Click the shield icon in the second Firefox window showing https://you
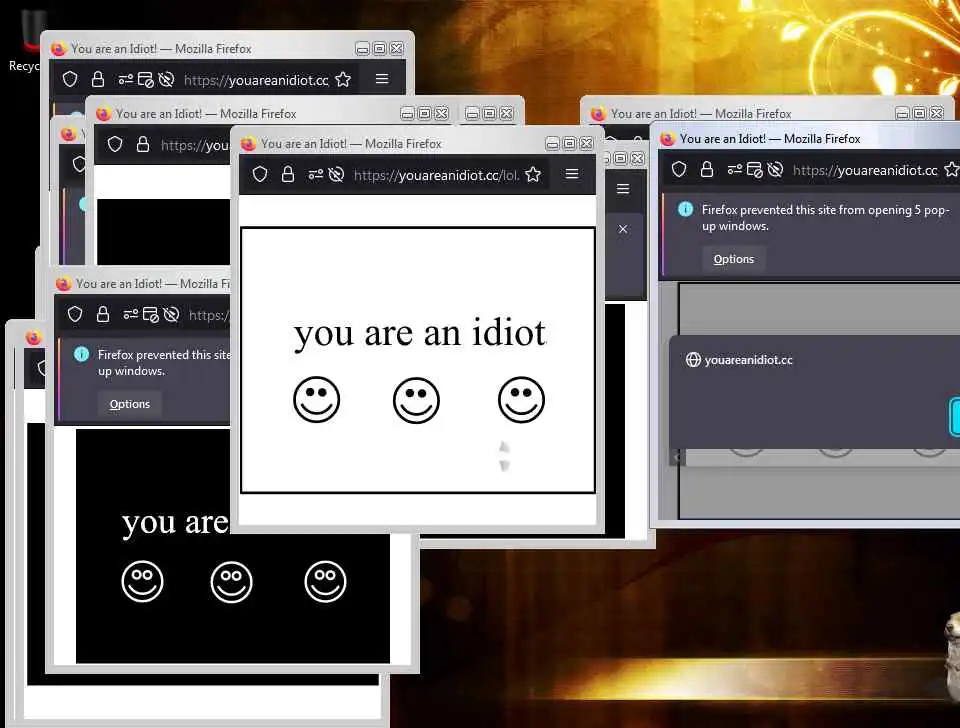The height and width of the screenshot is (728, 960). click(115, 144)
